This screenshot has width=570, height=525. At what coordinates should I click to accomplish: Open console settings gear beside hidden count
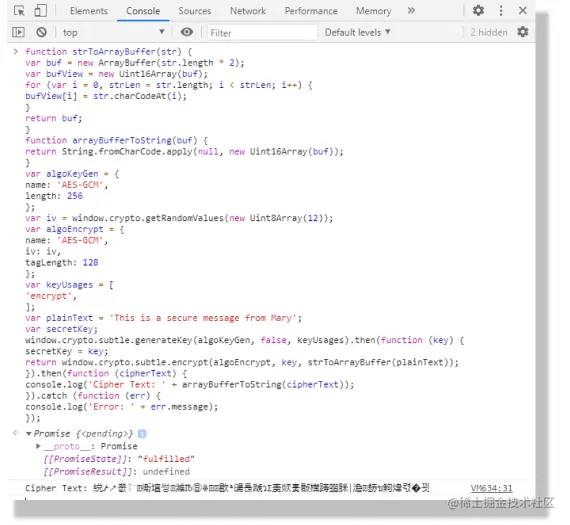tap(523, 32)
